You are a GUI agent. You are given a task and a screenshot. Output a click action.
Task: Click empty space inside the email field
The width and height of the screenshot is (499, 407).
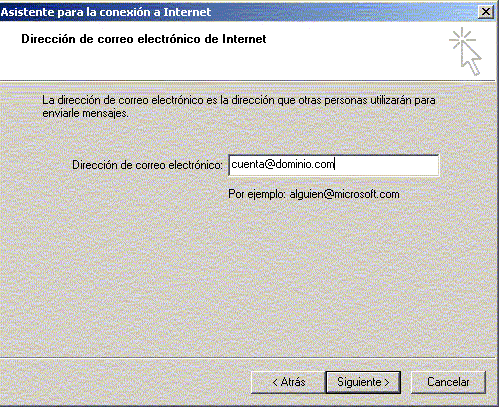point(387,165)
